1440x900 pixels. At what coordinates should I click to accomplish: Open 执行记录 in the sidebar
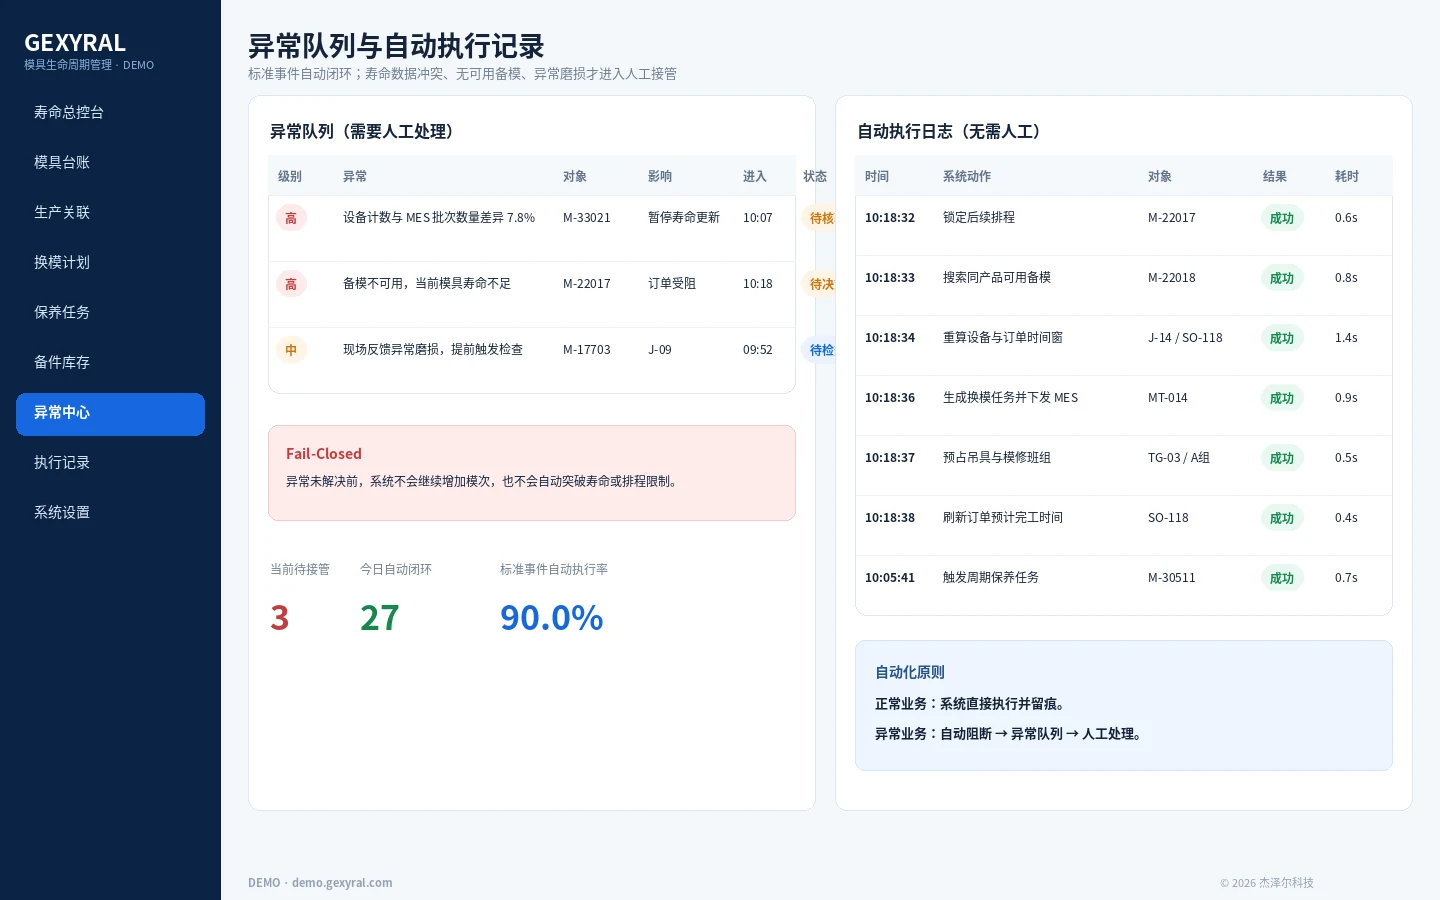(110, 463)
